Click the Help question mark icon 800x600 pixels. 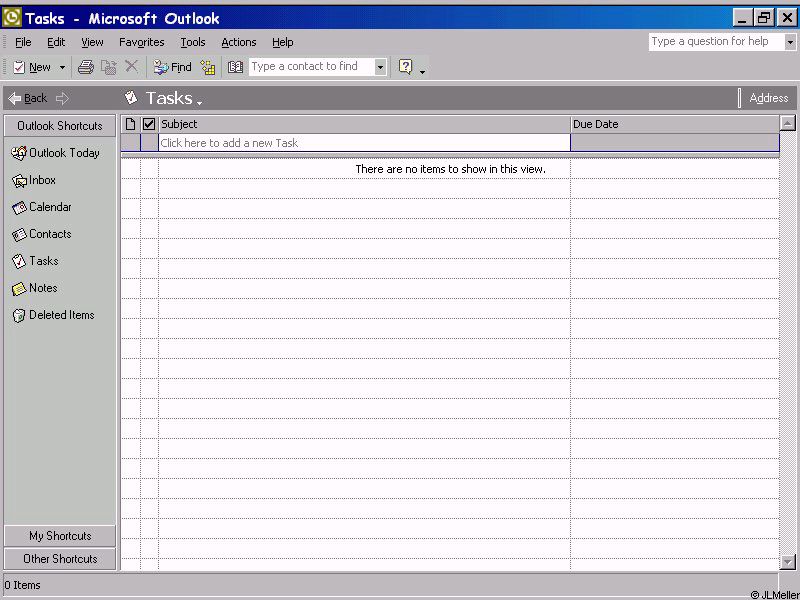pos(406,67)
